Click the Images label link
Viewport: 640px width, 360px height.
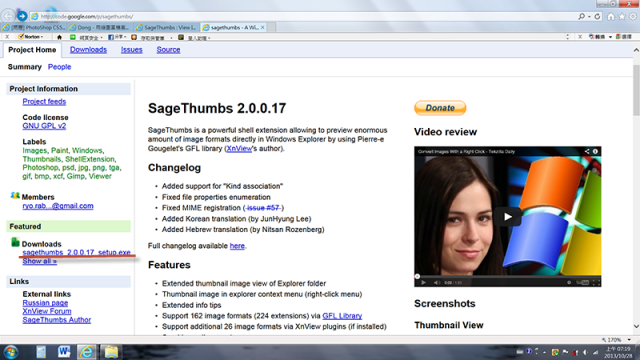(35, 151)
